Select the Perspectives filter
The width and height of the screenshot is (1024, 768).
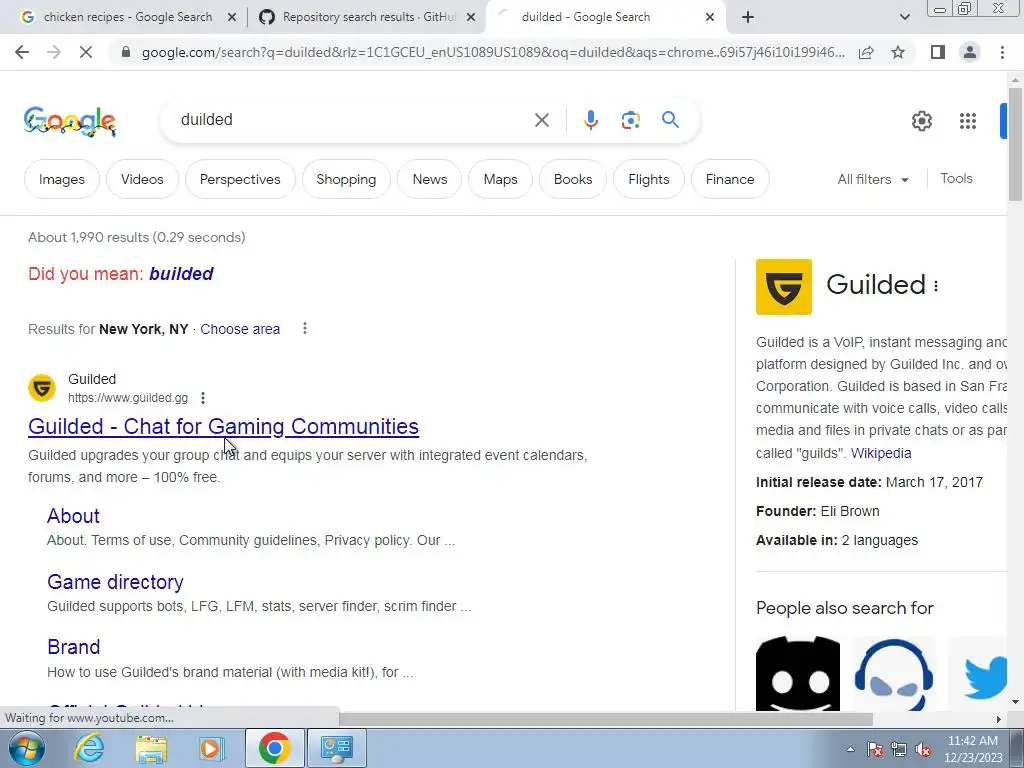click(240, 179)
